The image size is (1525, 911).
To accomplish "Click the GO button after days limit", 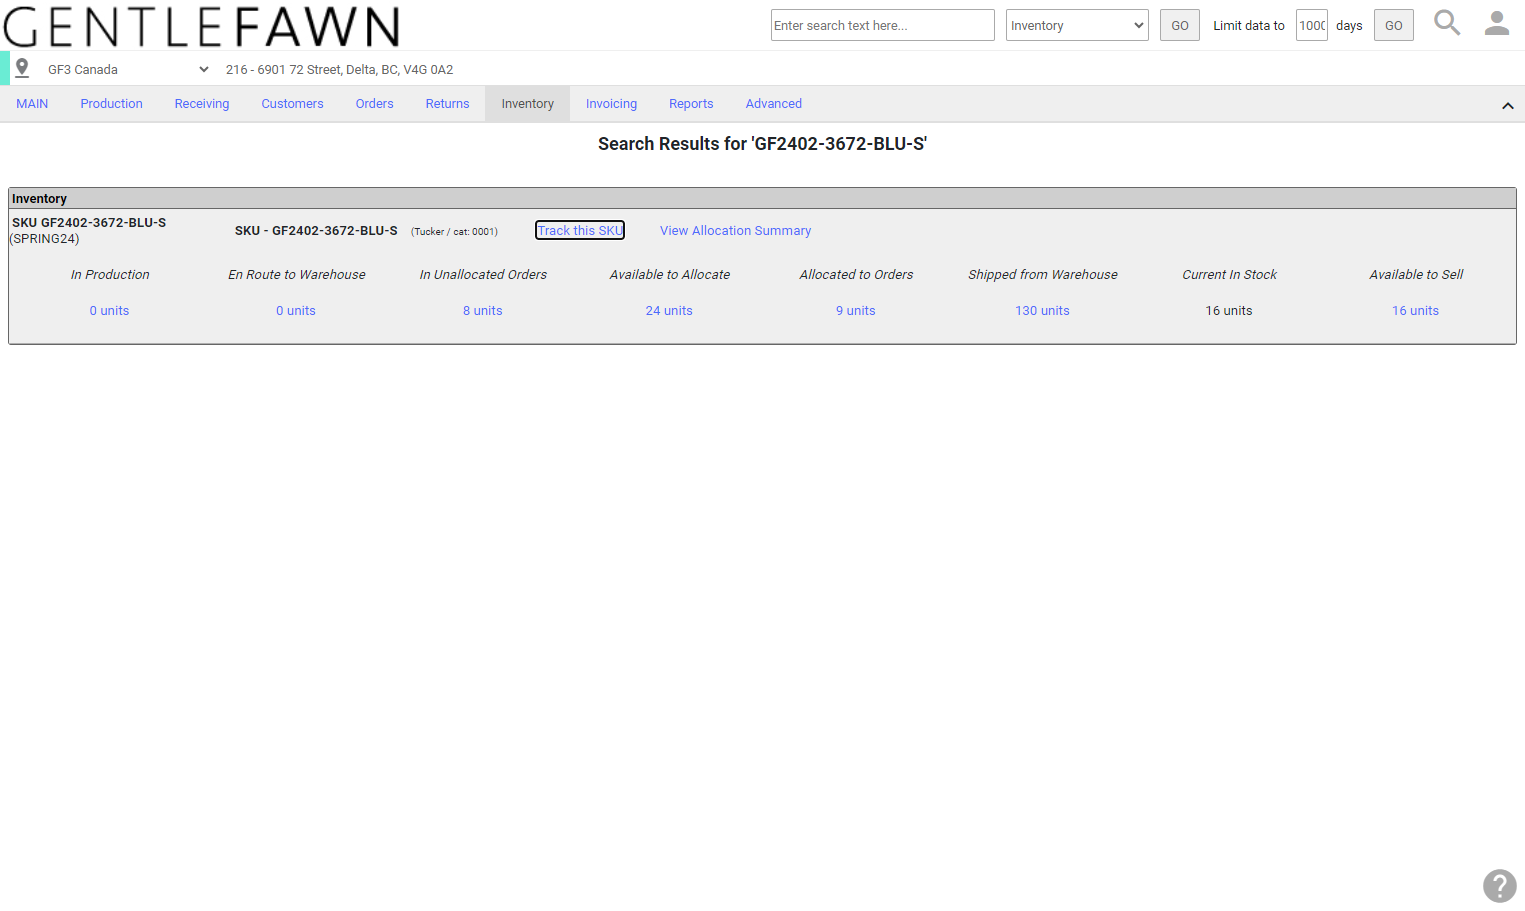I will 1394,25.
